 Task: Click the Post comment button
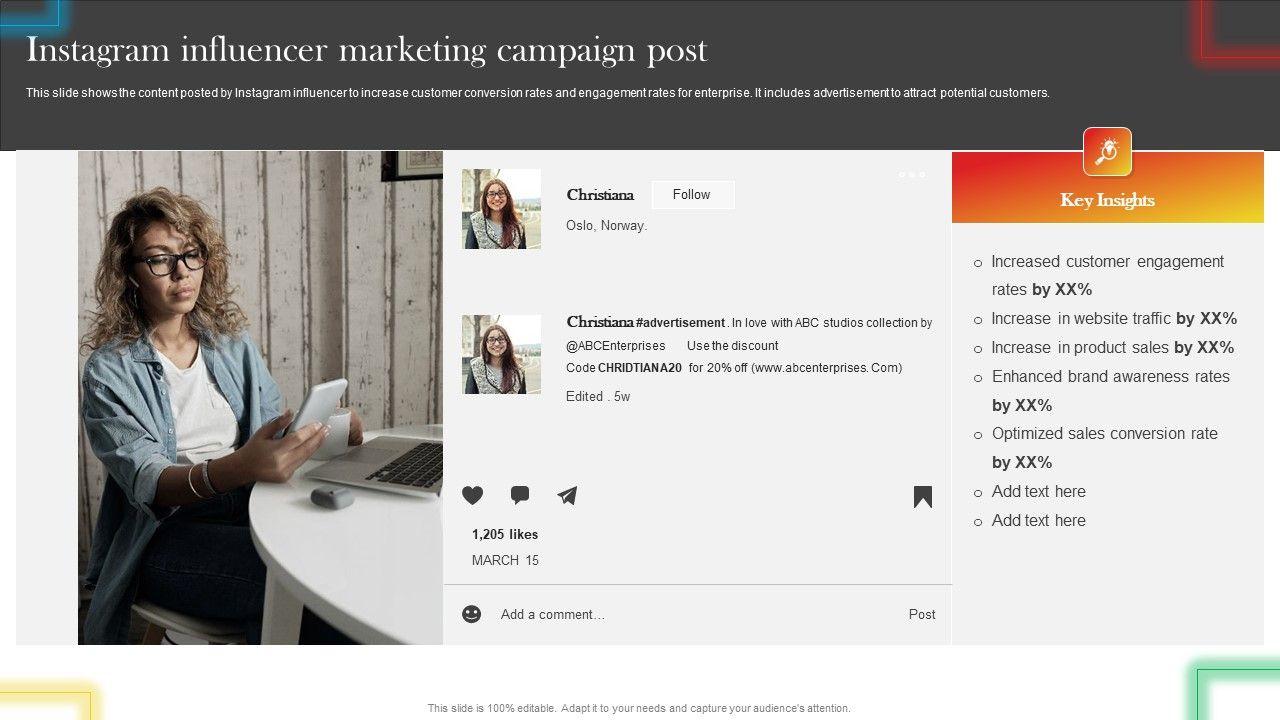click(x=921, y=614)
